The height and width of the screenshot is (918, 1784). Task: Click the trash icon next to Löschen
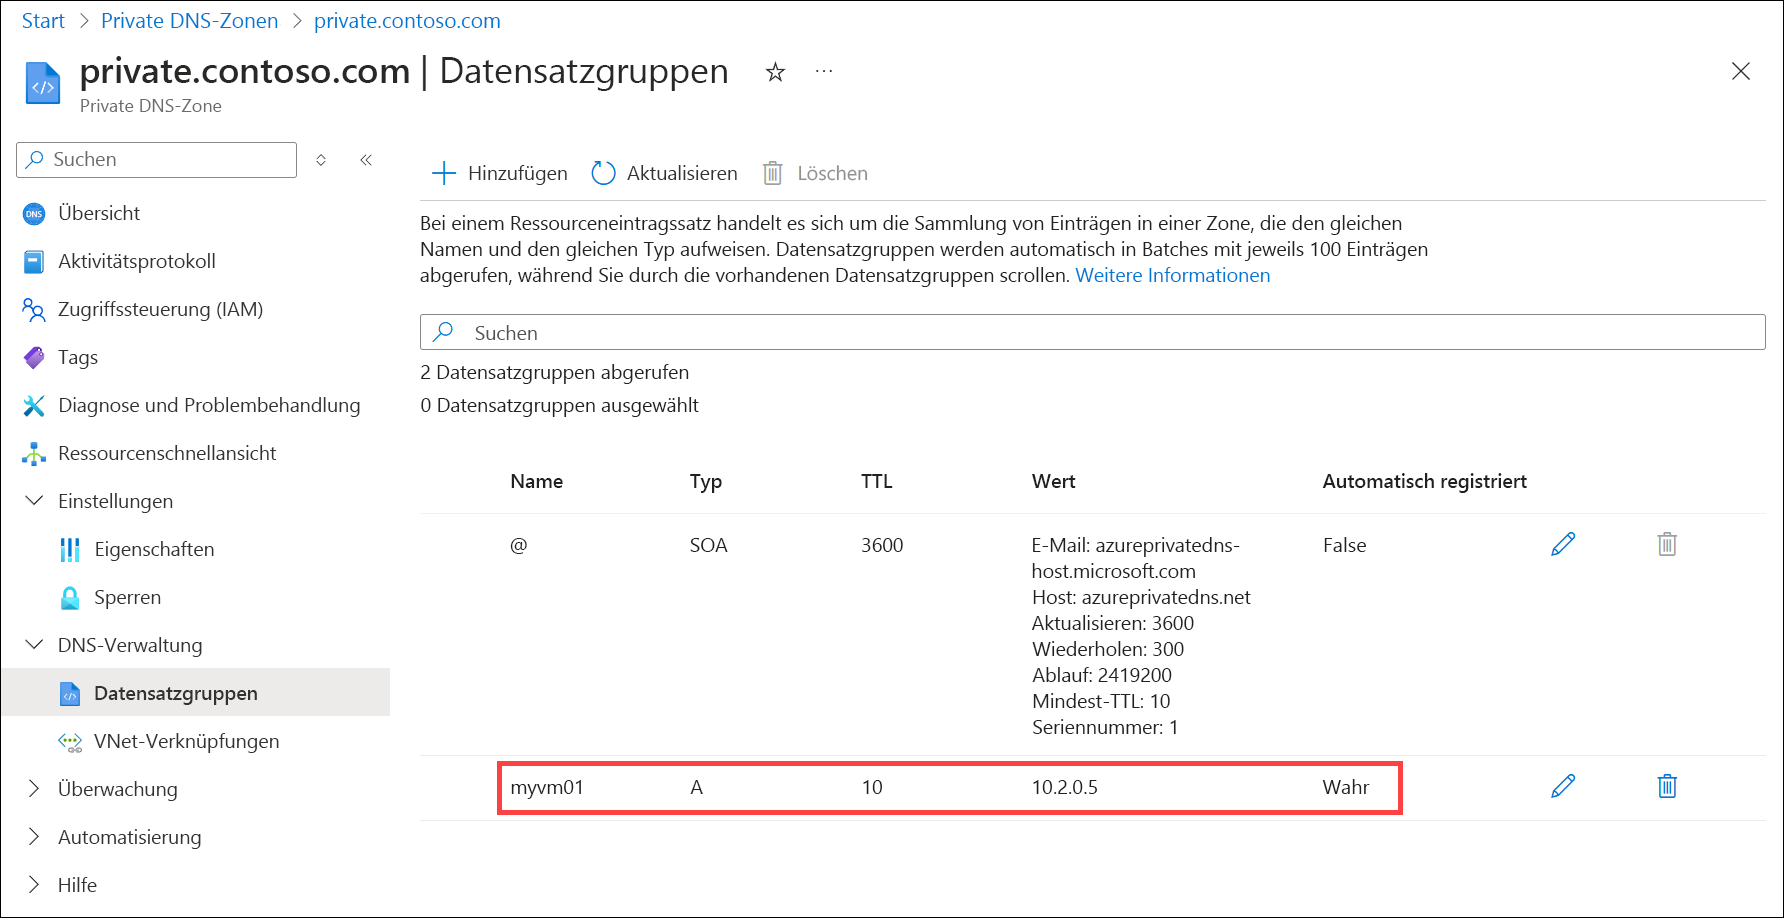pyautogui.click(x=773, y=173)
